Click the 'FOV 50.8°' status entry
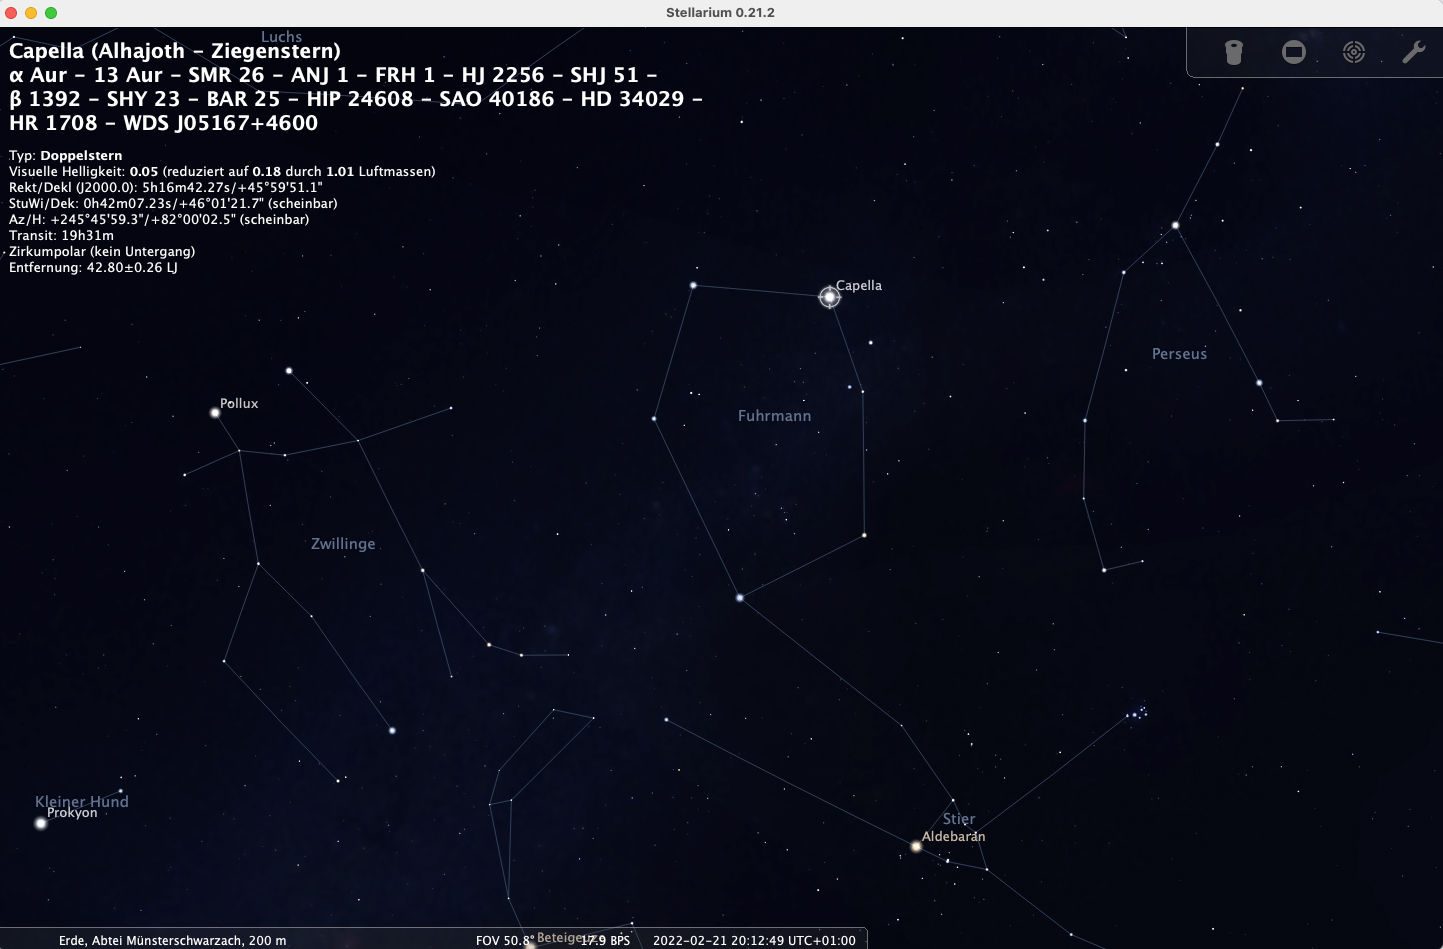 click(504, 940)
